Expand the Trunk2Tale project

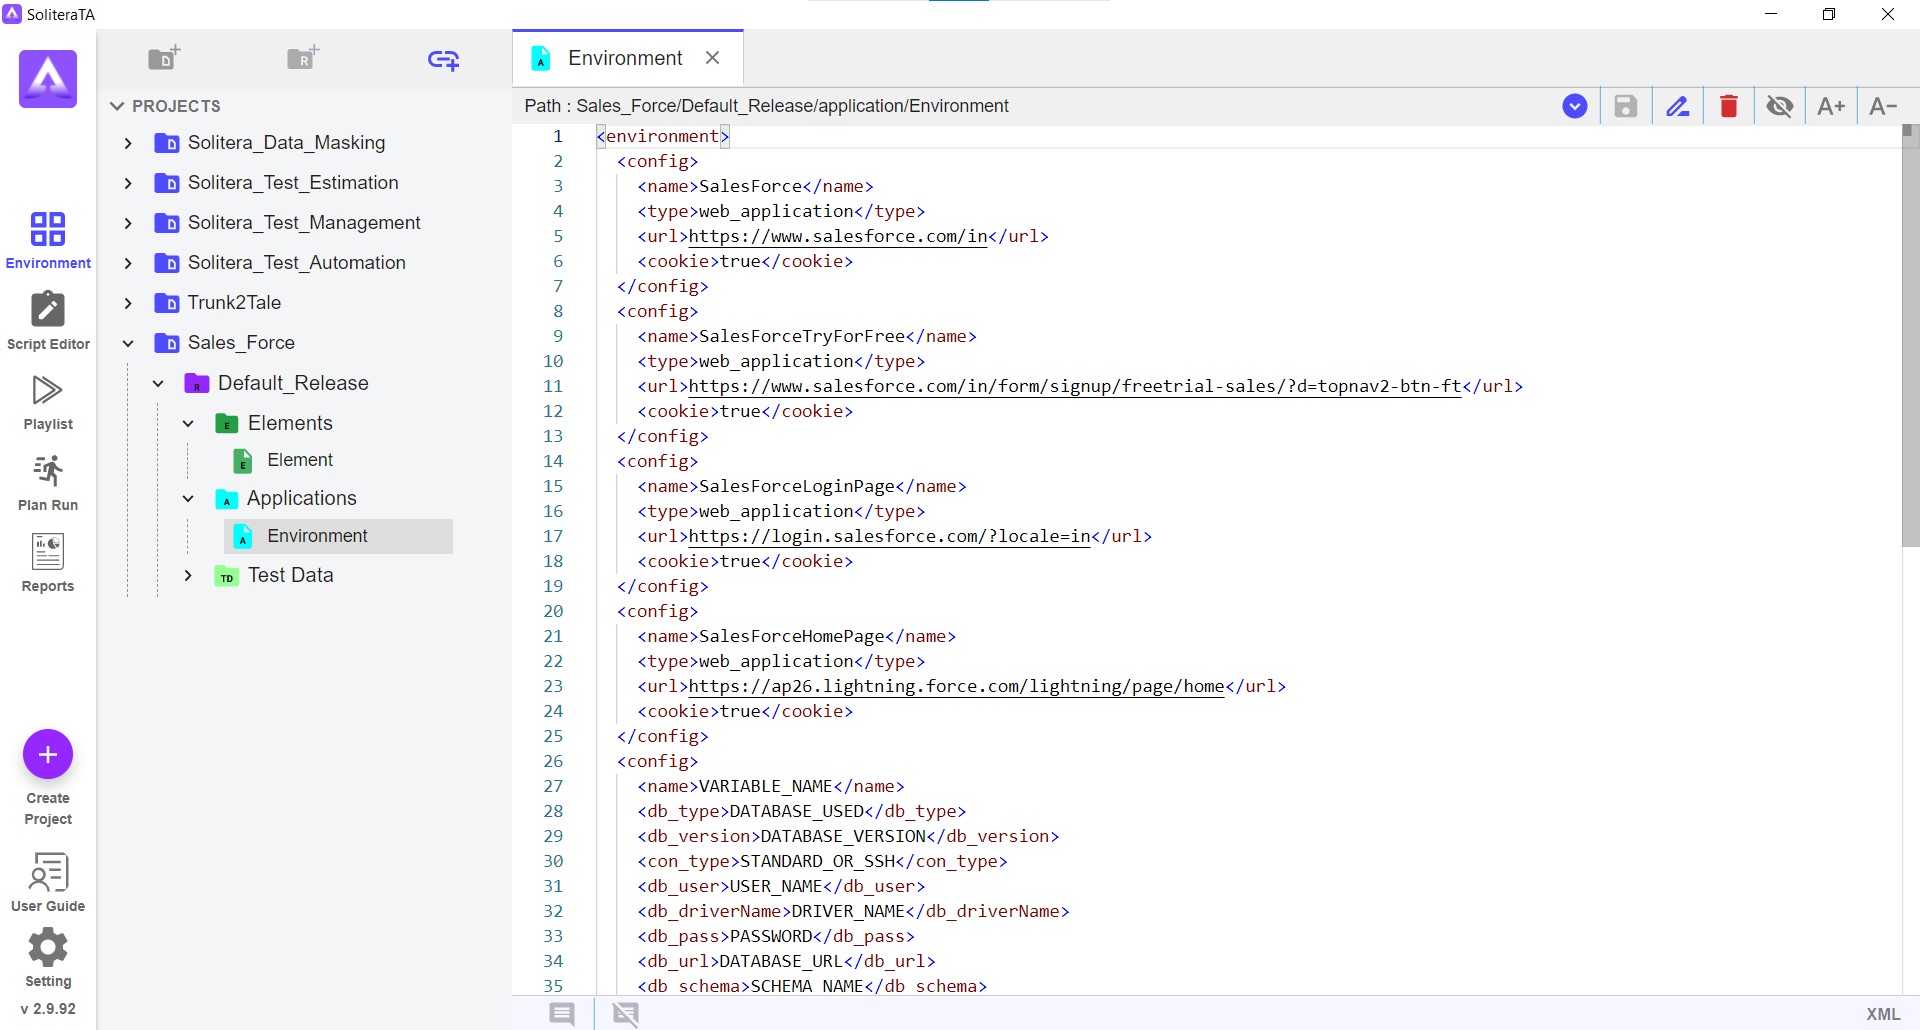tap(128, 303)
